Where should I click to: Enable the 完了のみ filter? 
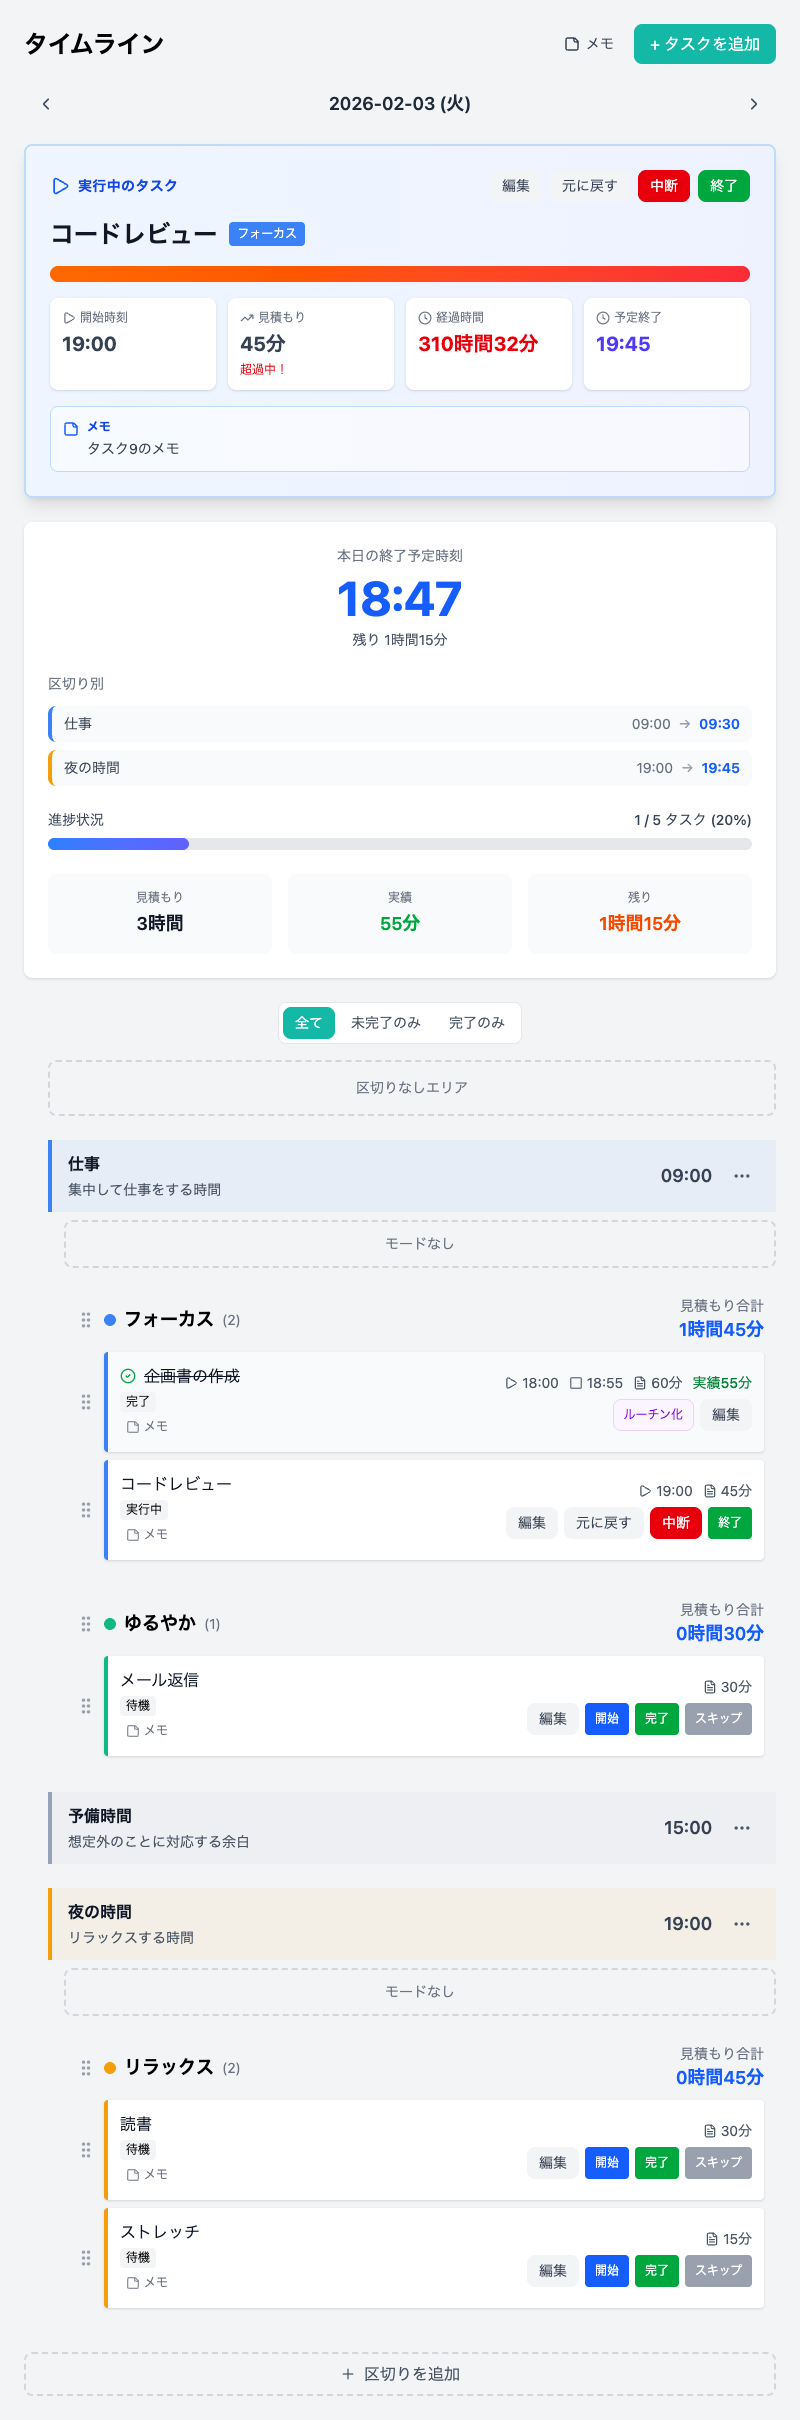[478, 1023]
